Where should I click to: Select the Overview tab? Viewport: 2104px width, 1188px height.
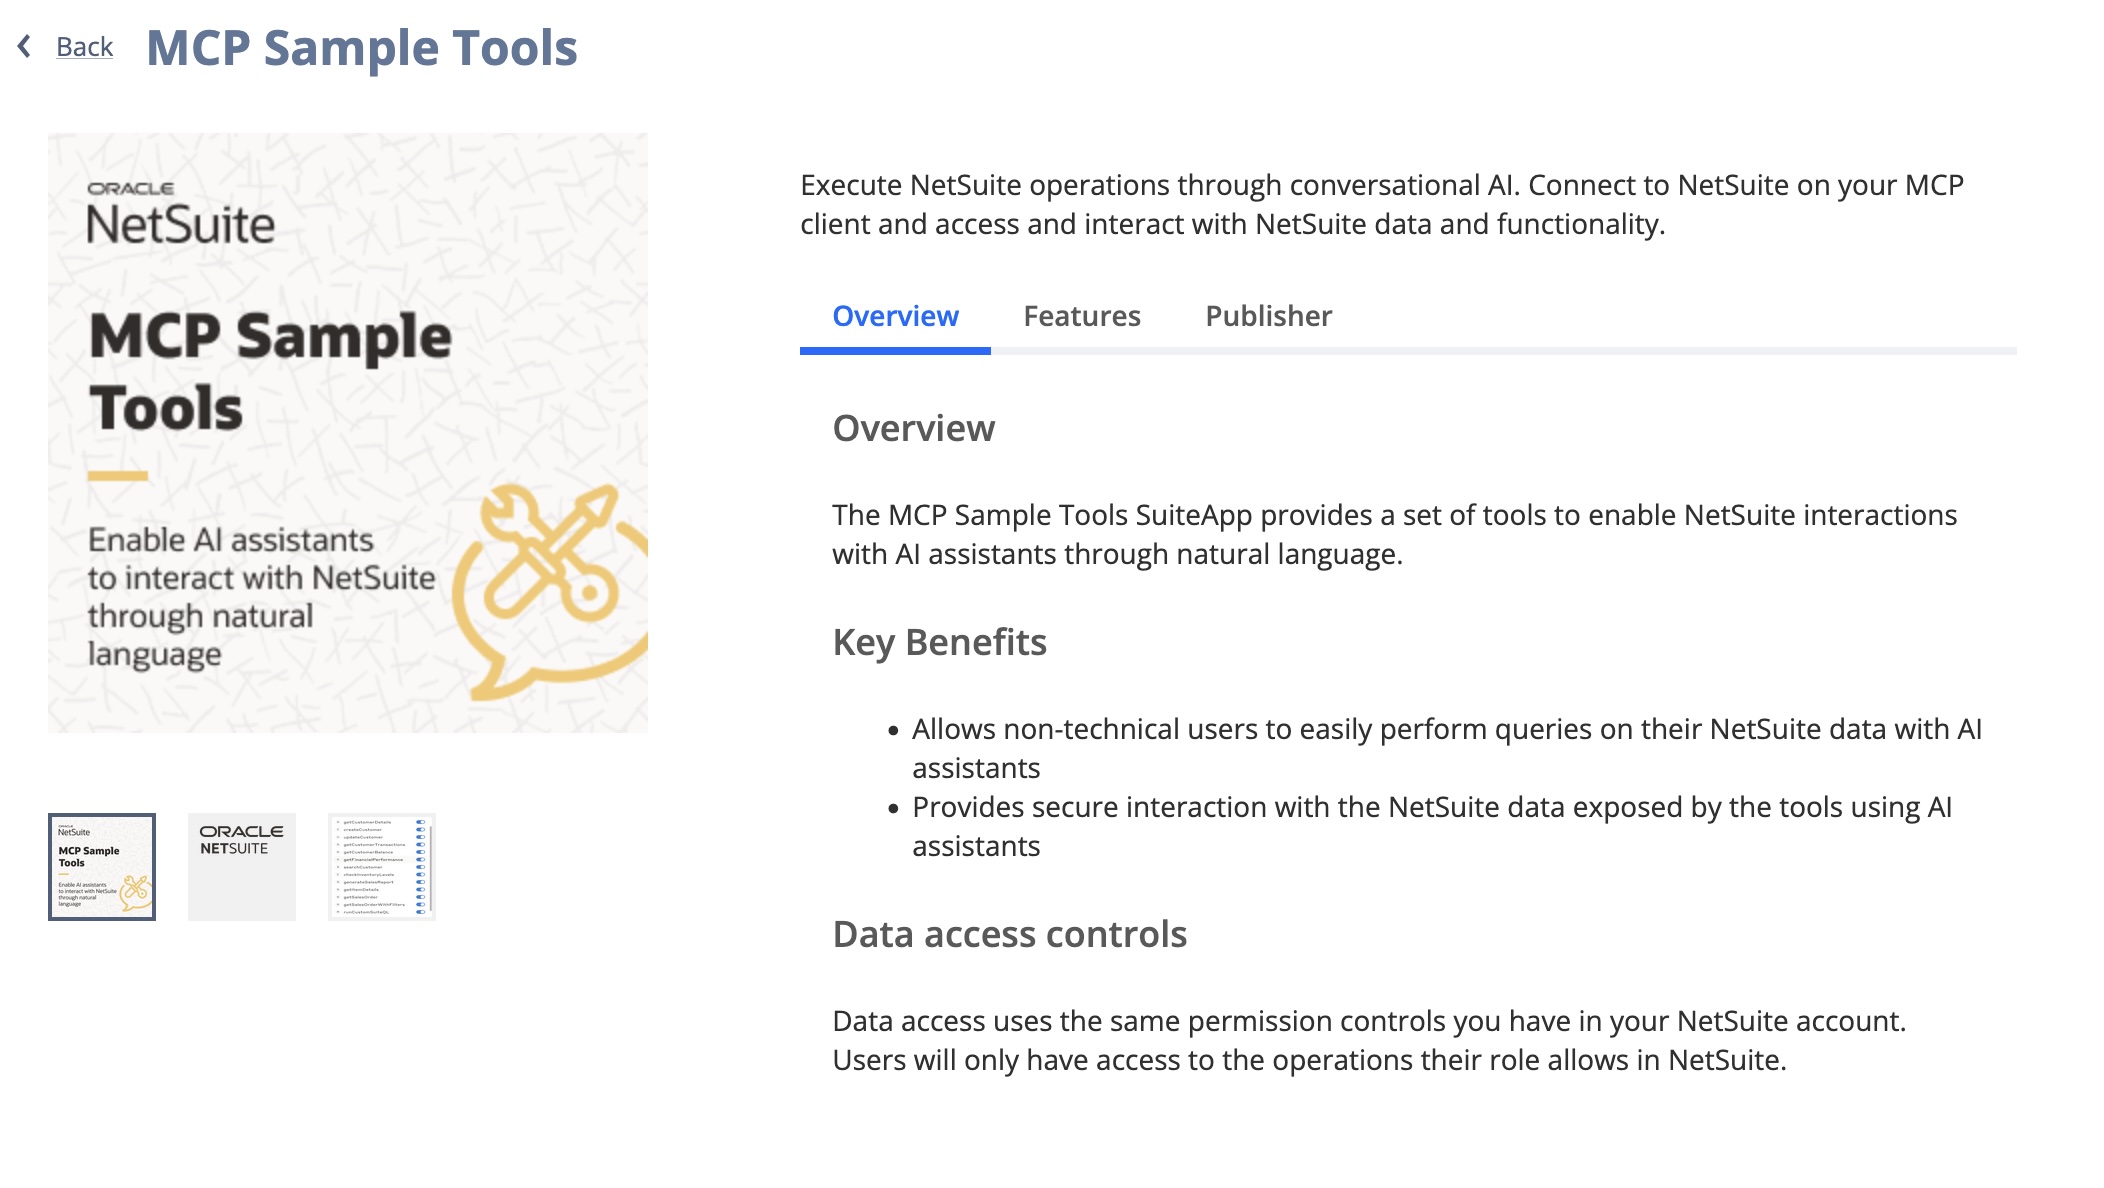point(895,316)
